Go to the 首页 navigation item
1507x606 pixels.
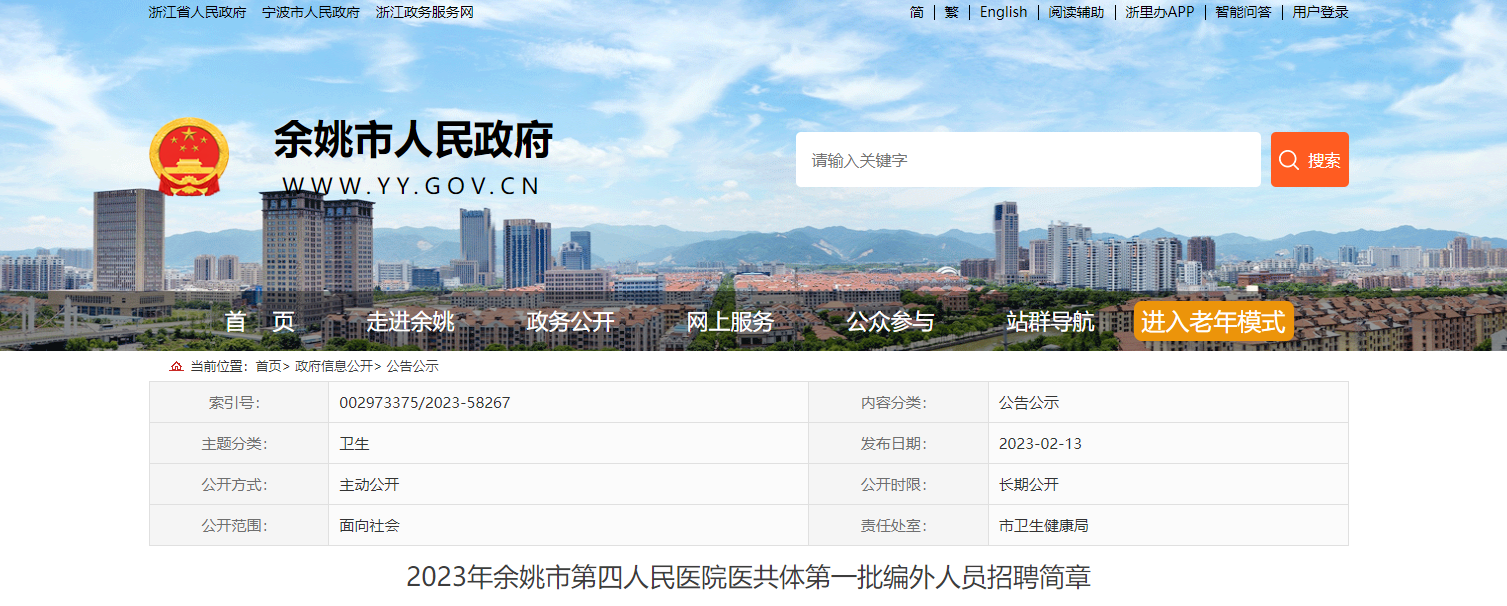tap(260, 322)
